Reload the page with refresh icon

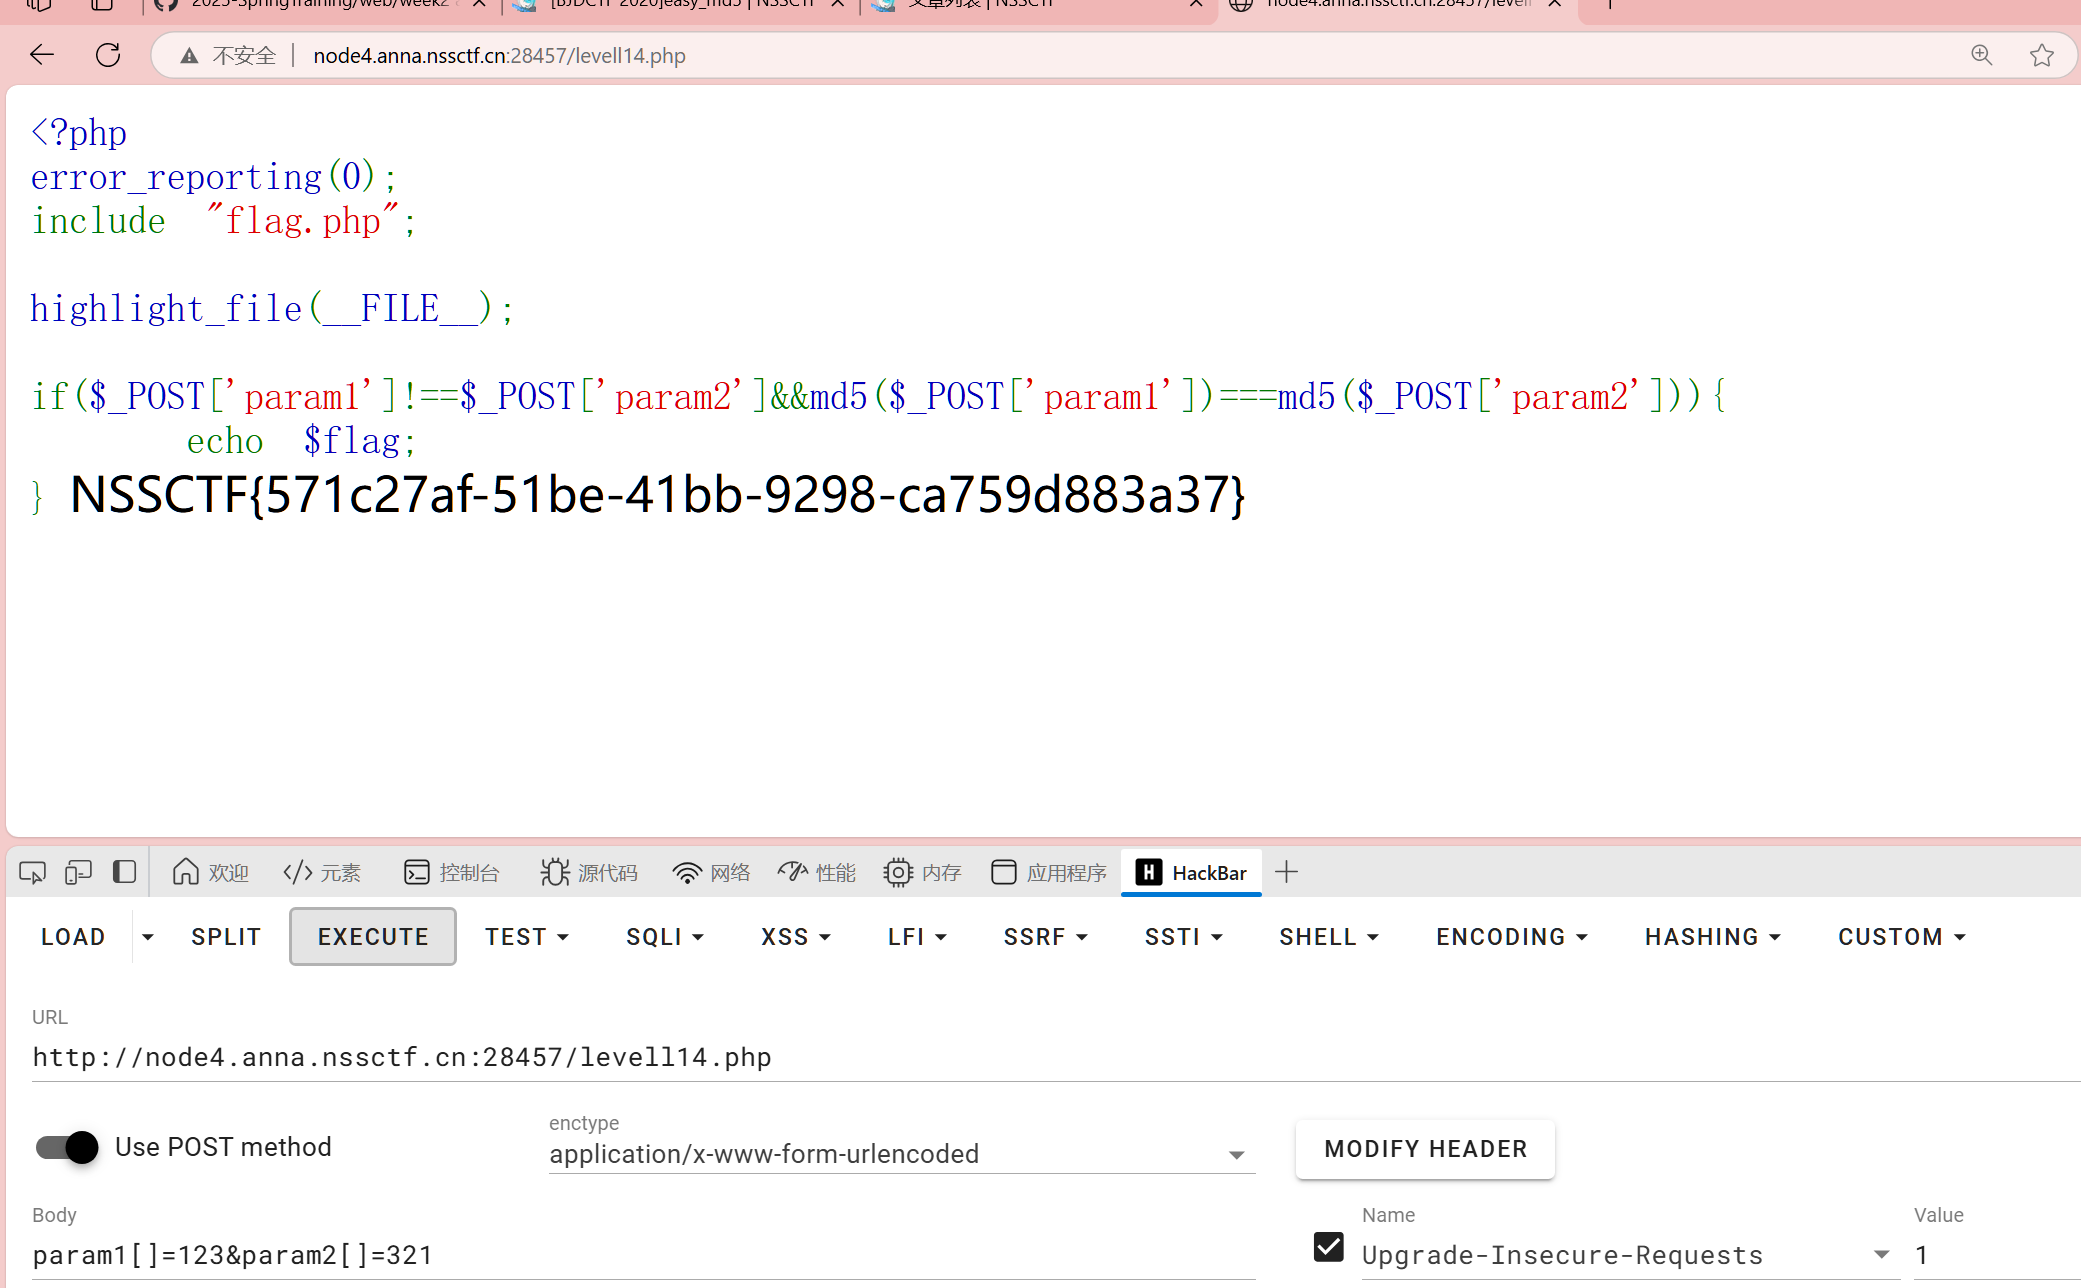coord(108,55)
